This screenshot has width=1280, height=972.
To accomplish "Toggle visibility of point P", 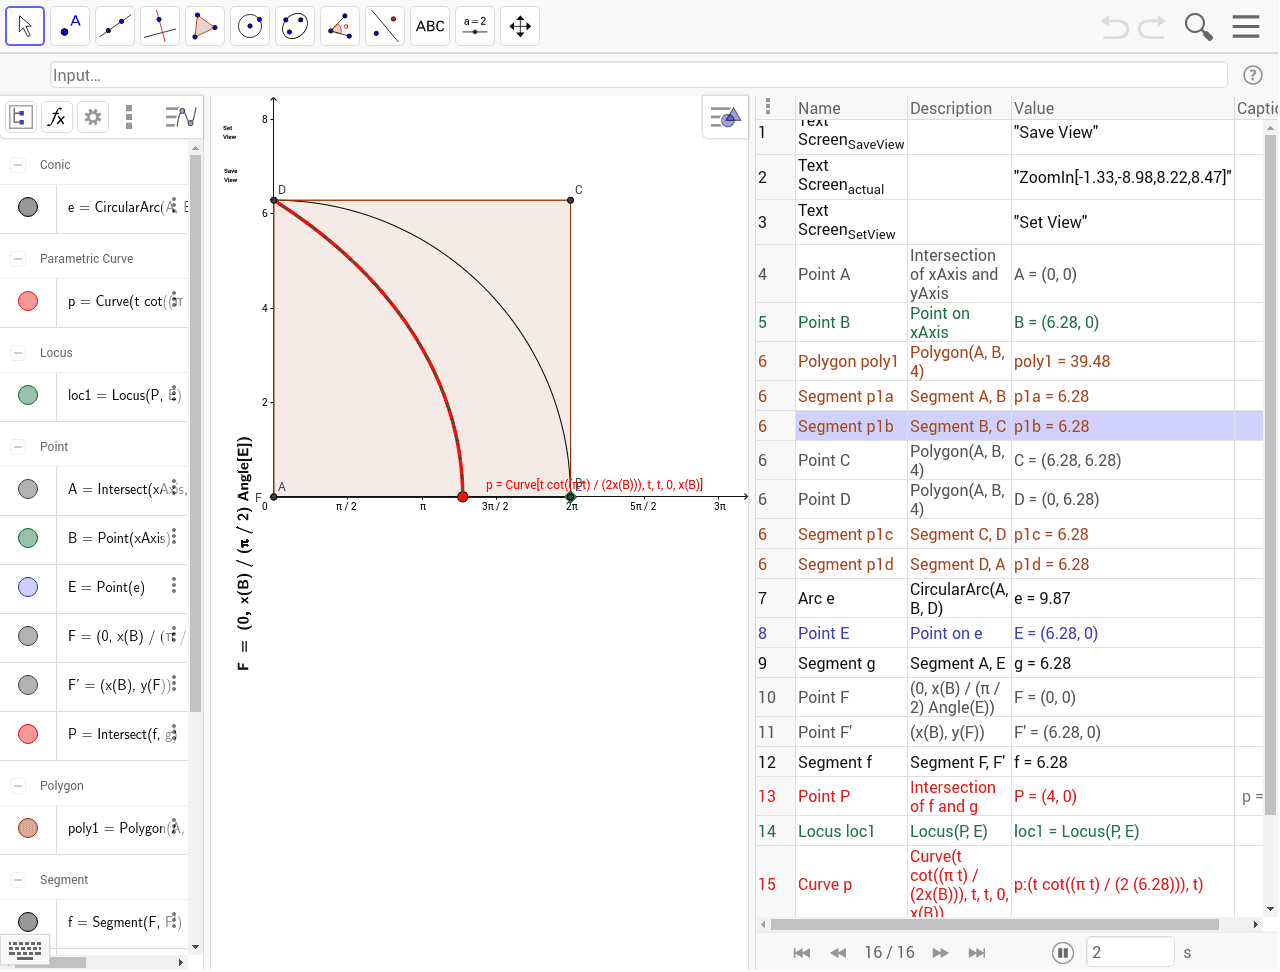I will click(x=28, y=734).
